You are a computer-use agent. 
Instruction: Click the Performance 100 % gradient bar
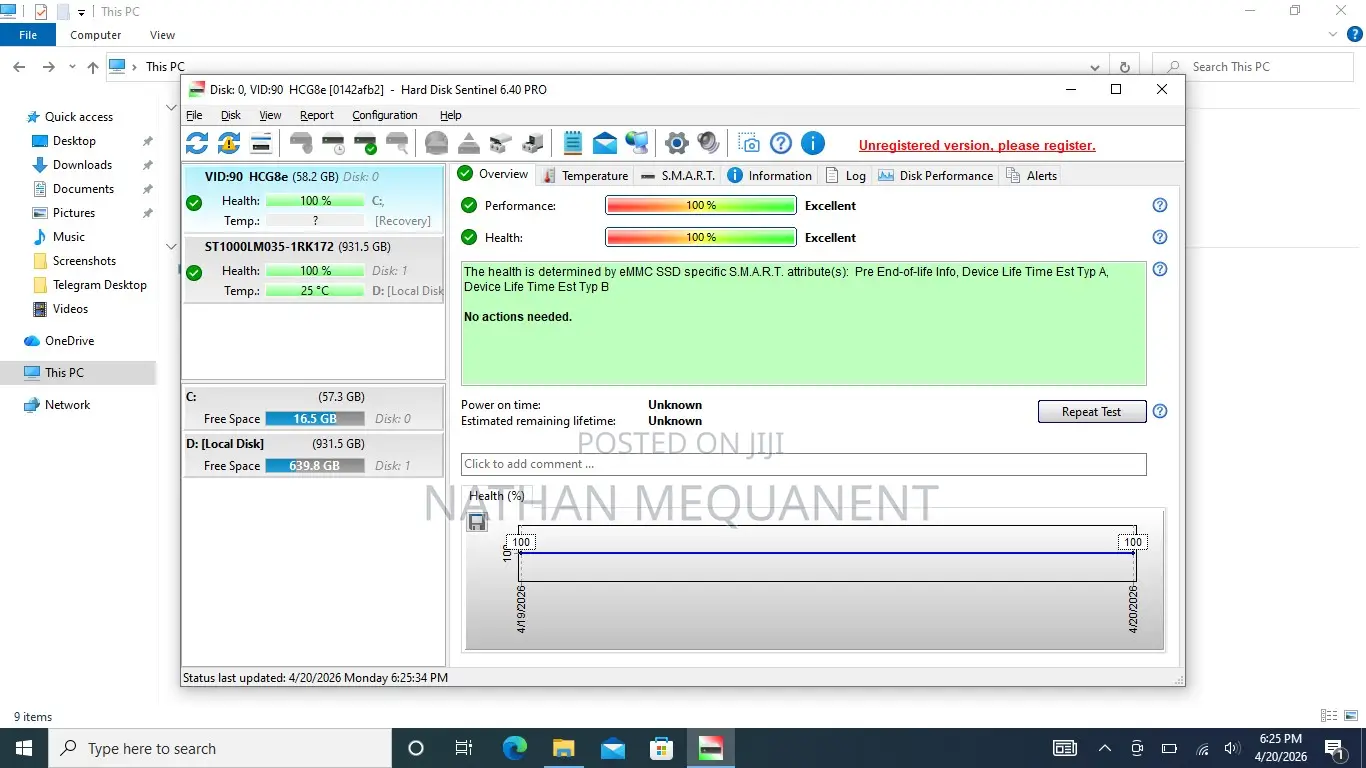point(701,205)
